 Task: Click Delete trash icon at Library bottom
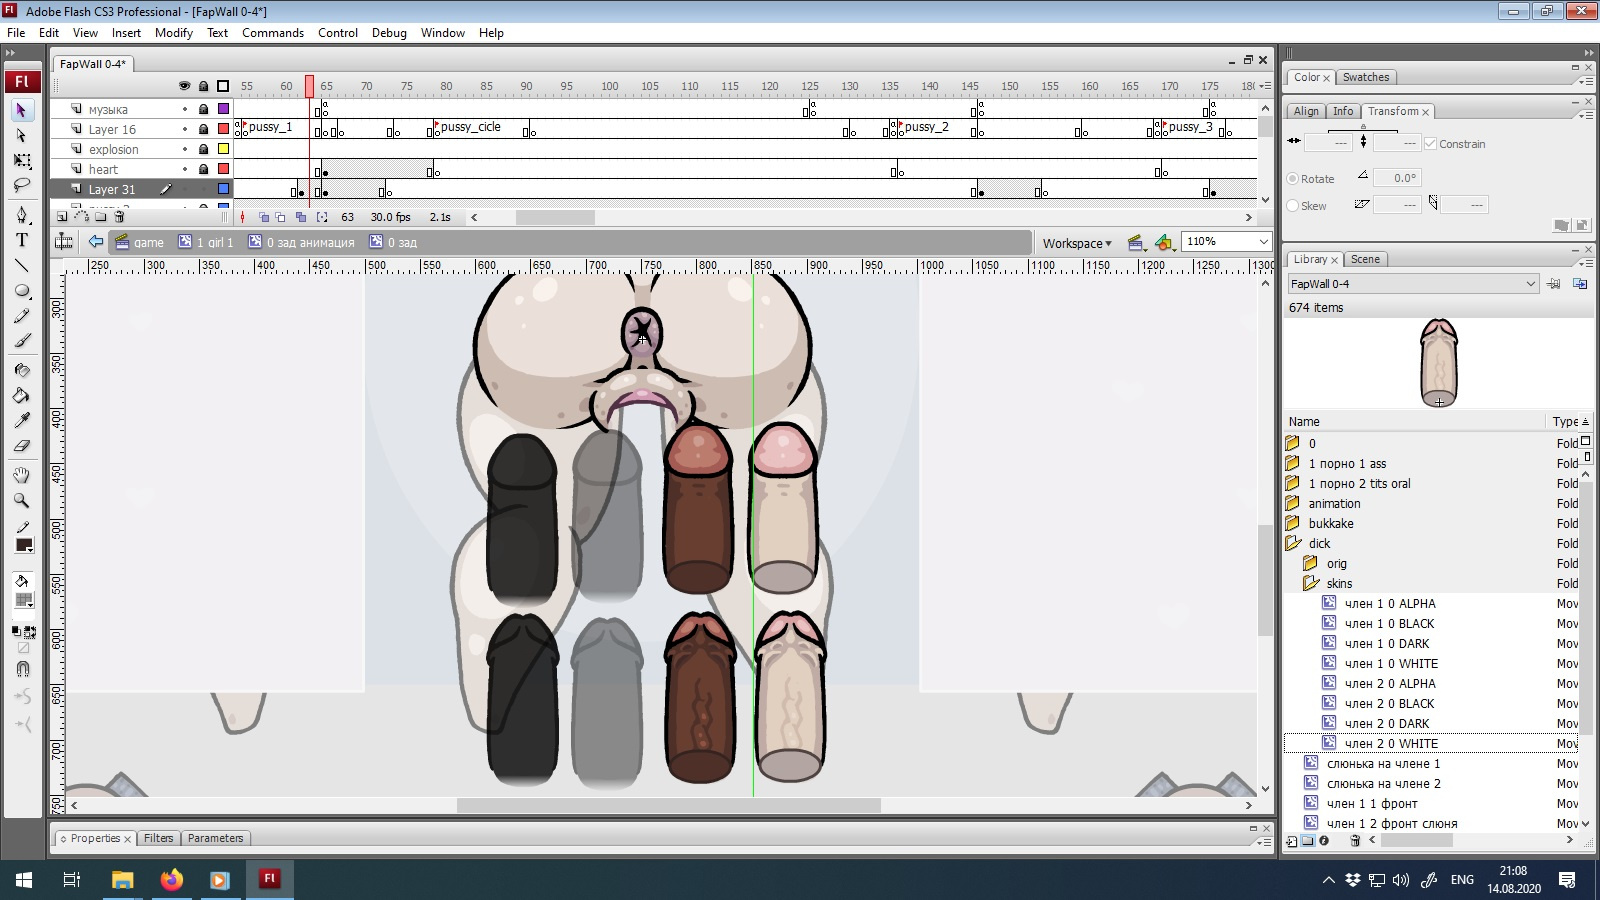pyautogui.click(x=1355, y=841)
